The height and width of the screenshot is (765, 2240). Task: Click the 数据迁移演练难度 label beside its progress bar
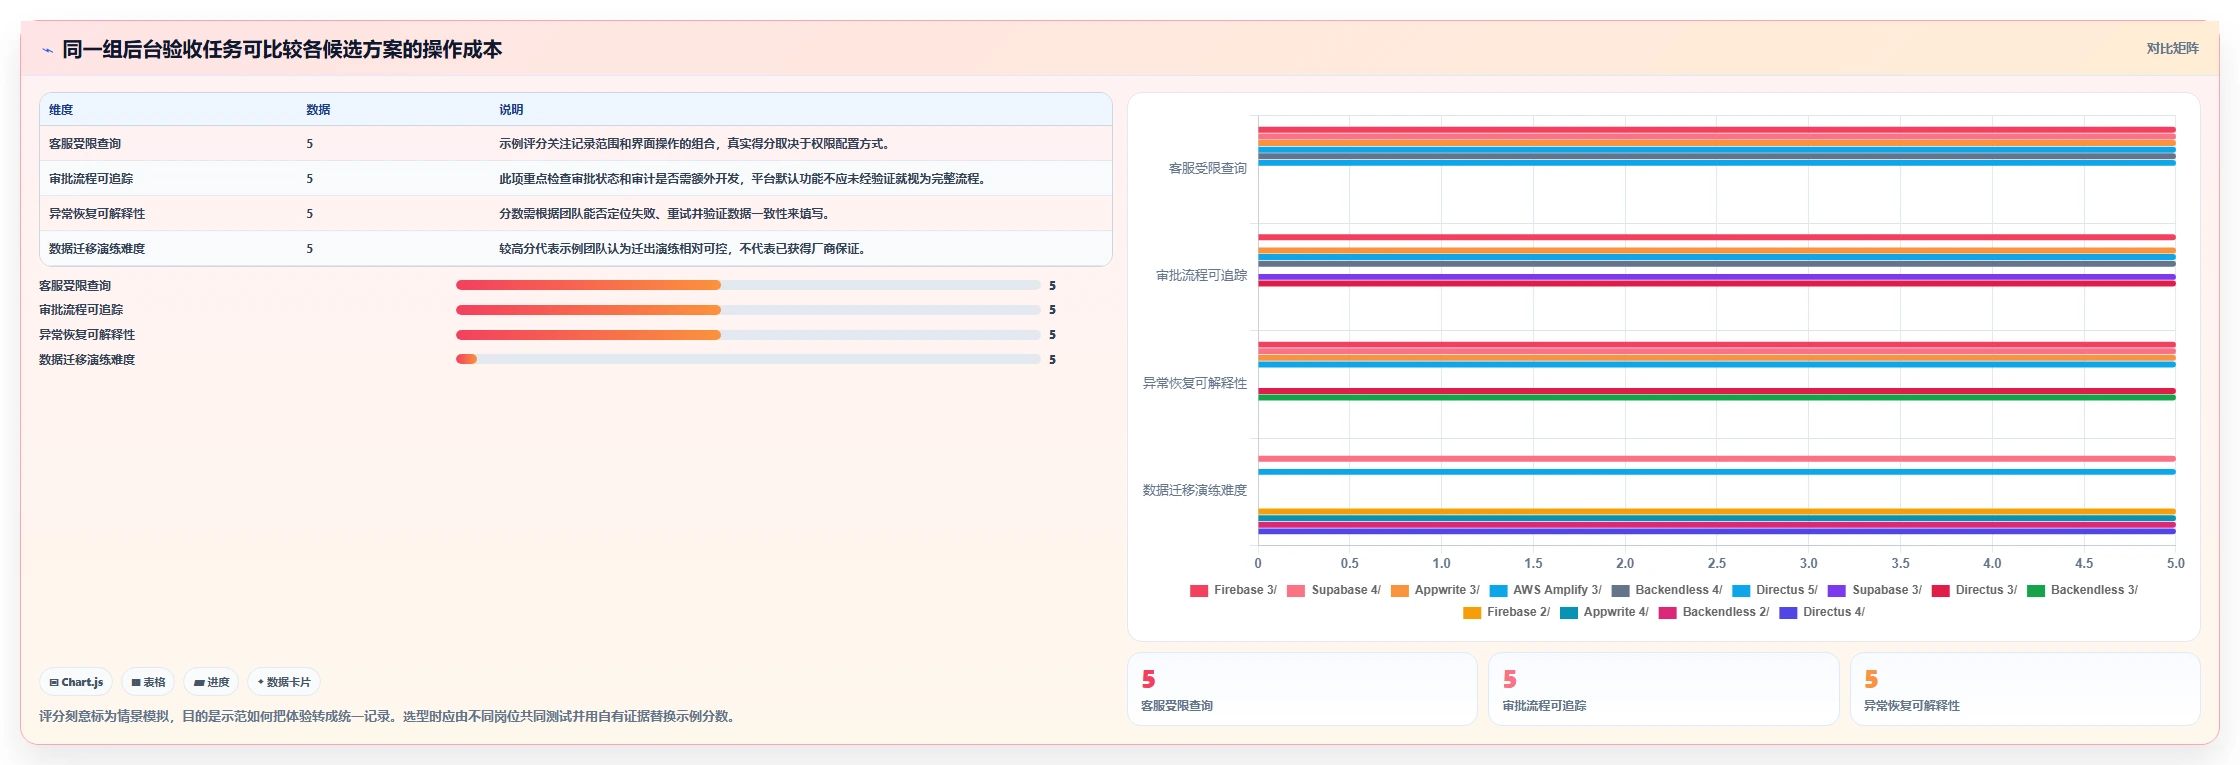point(87,360)
